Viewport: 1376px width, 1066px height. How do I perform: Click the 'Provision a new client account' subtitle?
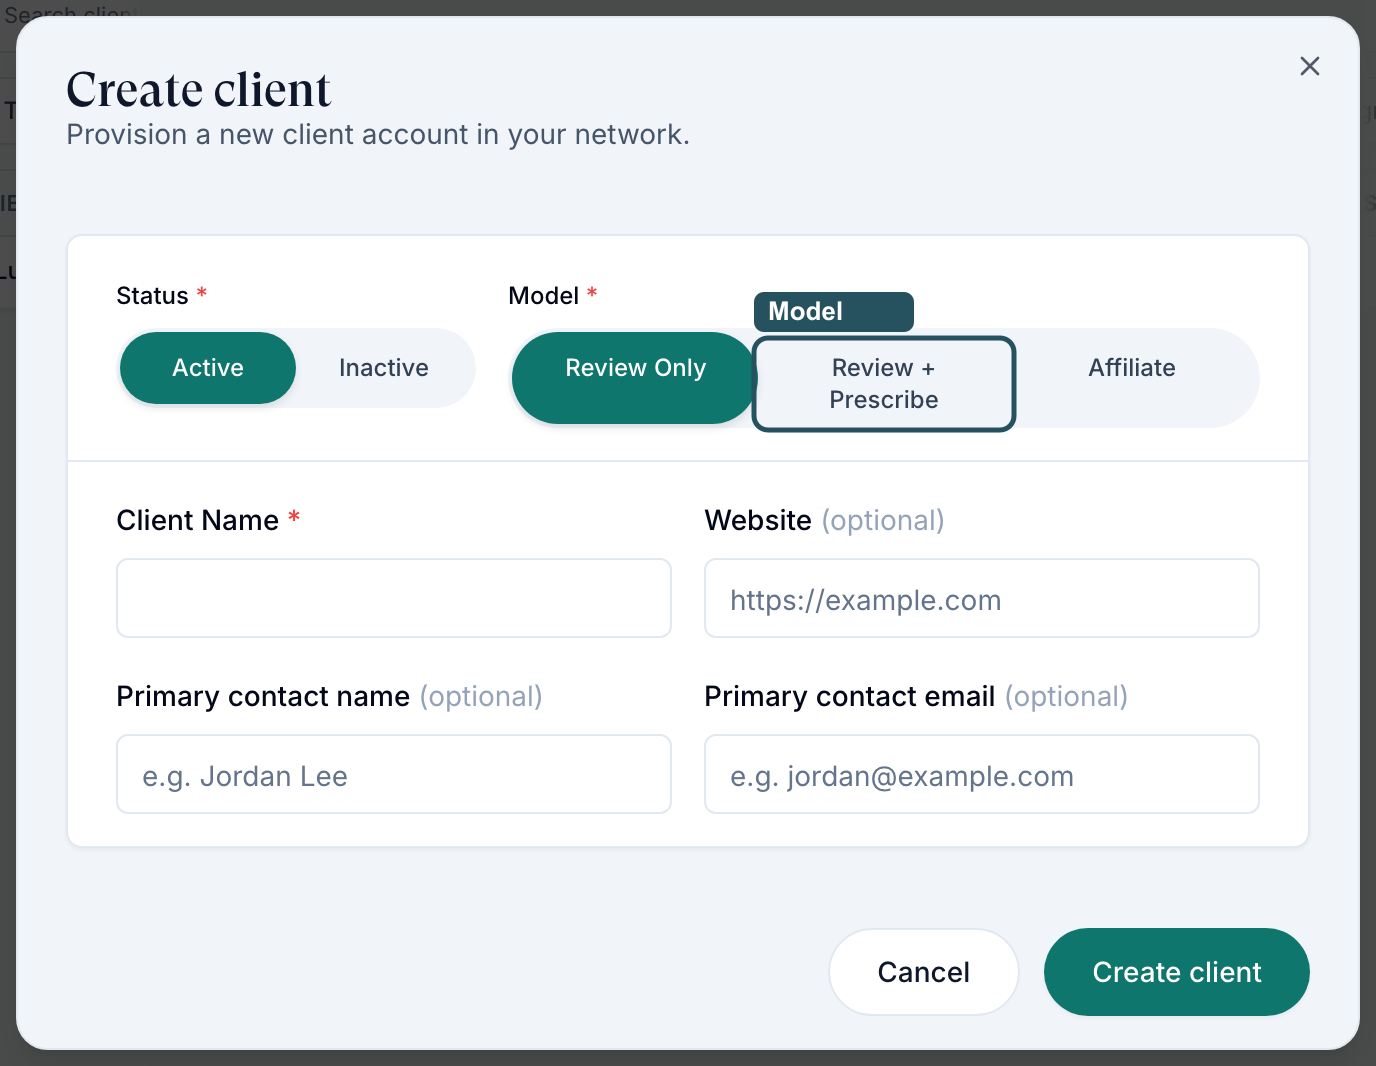[x=378, y=135]
